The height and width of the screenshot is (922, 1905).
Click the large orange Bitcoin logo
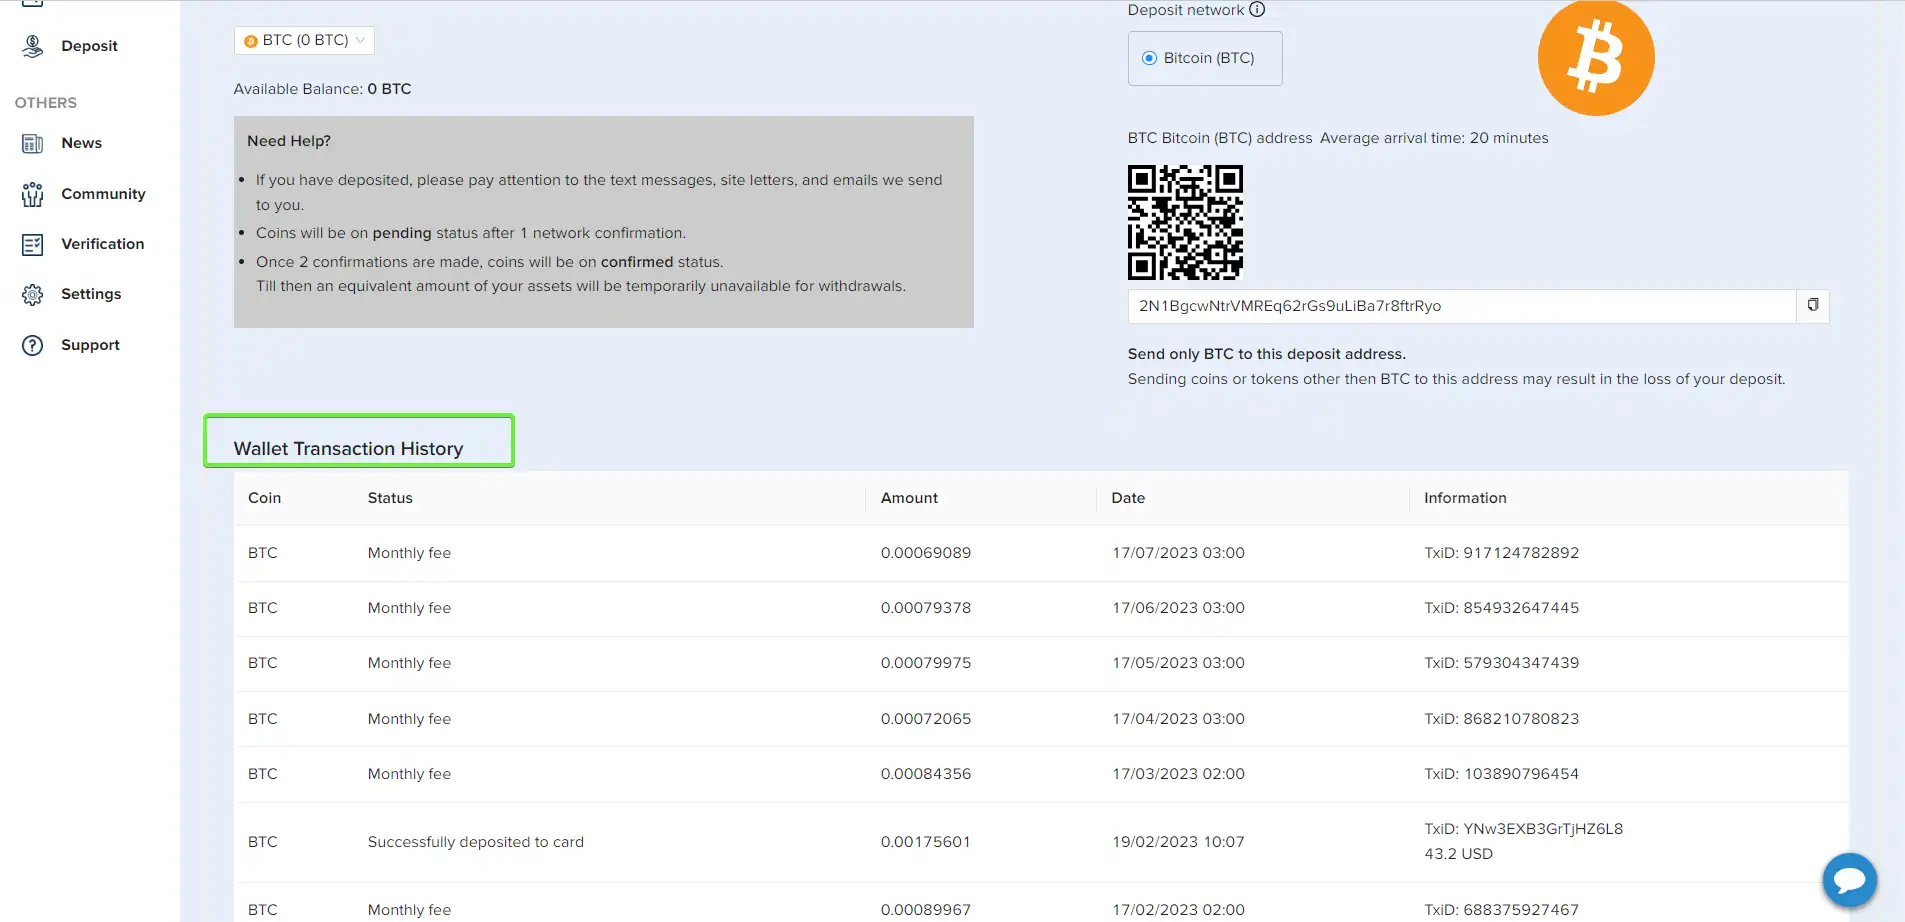[x=1596, y=57]
